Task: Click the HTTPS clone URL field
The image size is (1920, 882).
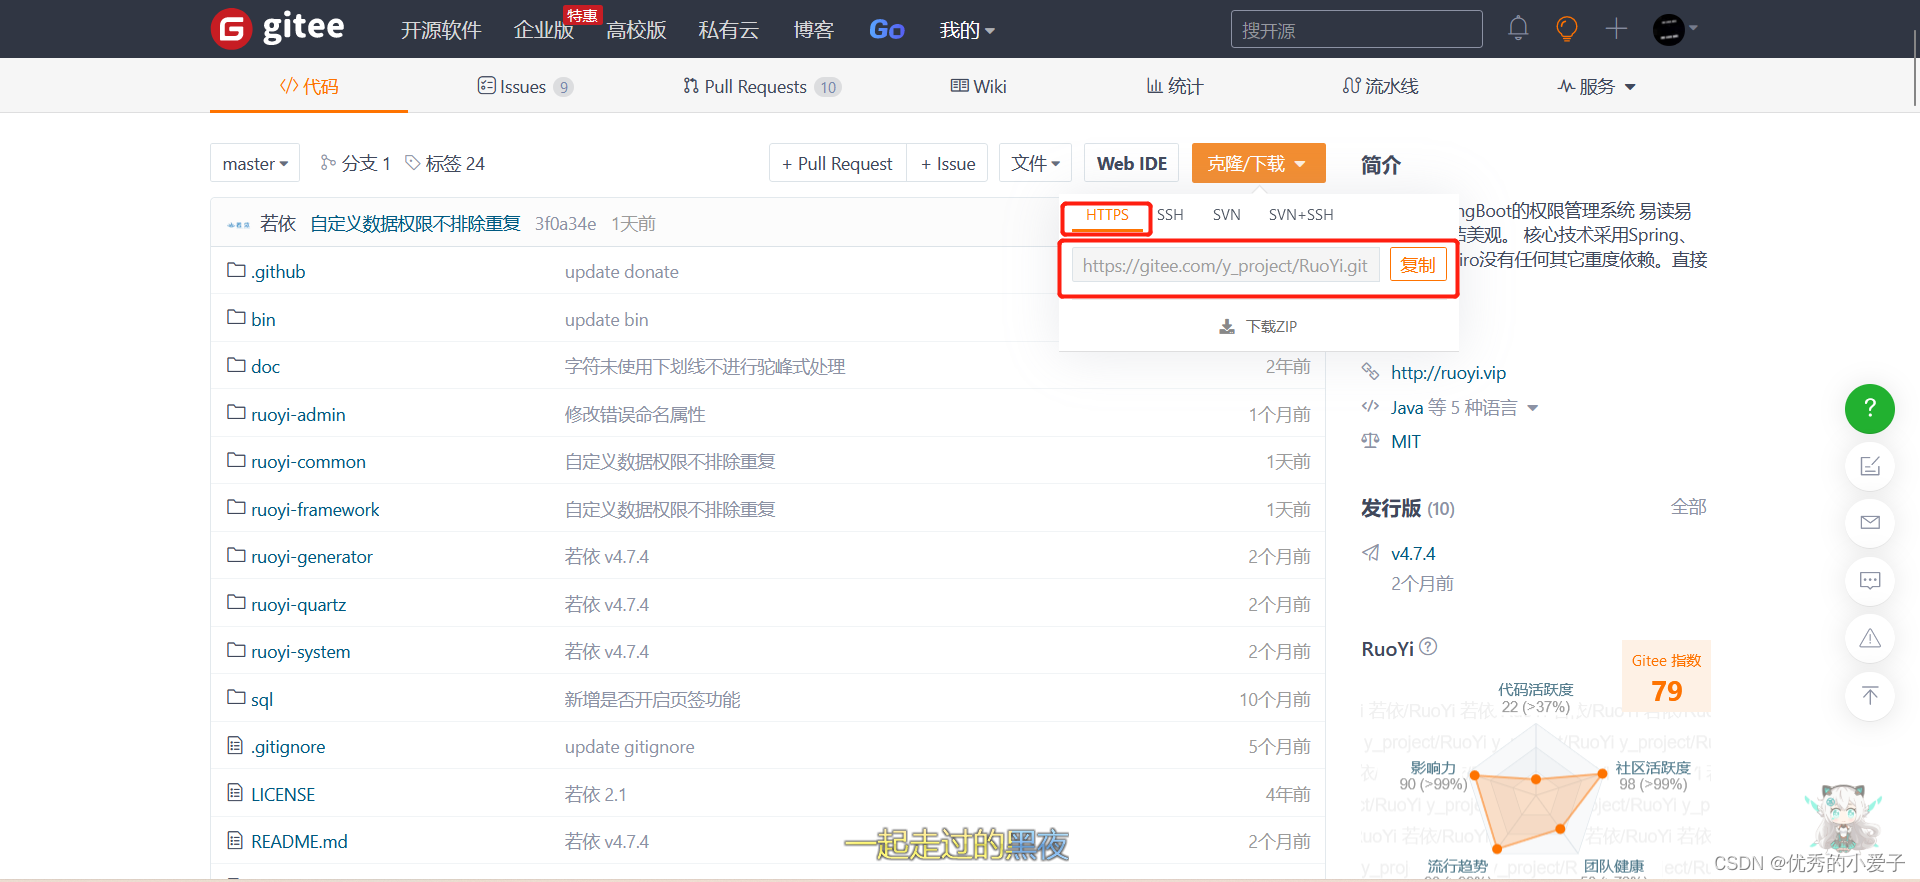Action: [1225, 265]
